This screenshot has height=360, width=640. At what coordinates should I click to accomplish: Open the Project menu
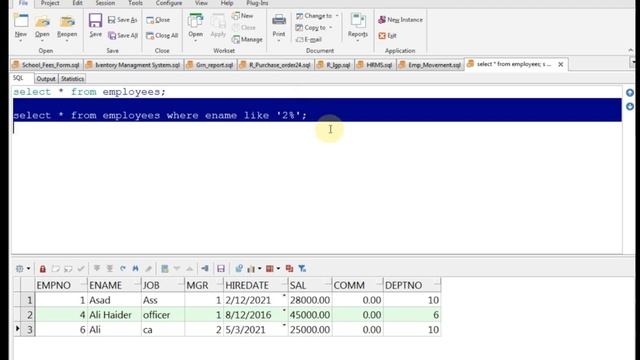click(x=50, y=3)
